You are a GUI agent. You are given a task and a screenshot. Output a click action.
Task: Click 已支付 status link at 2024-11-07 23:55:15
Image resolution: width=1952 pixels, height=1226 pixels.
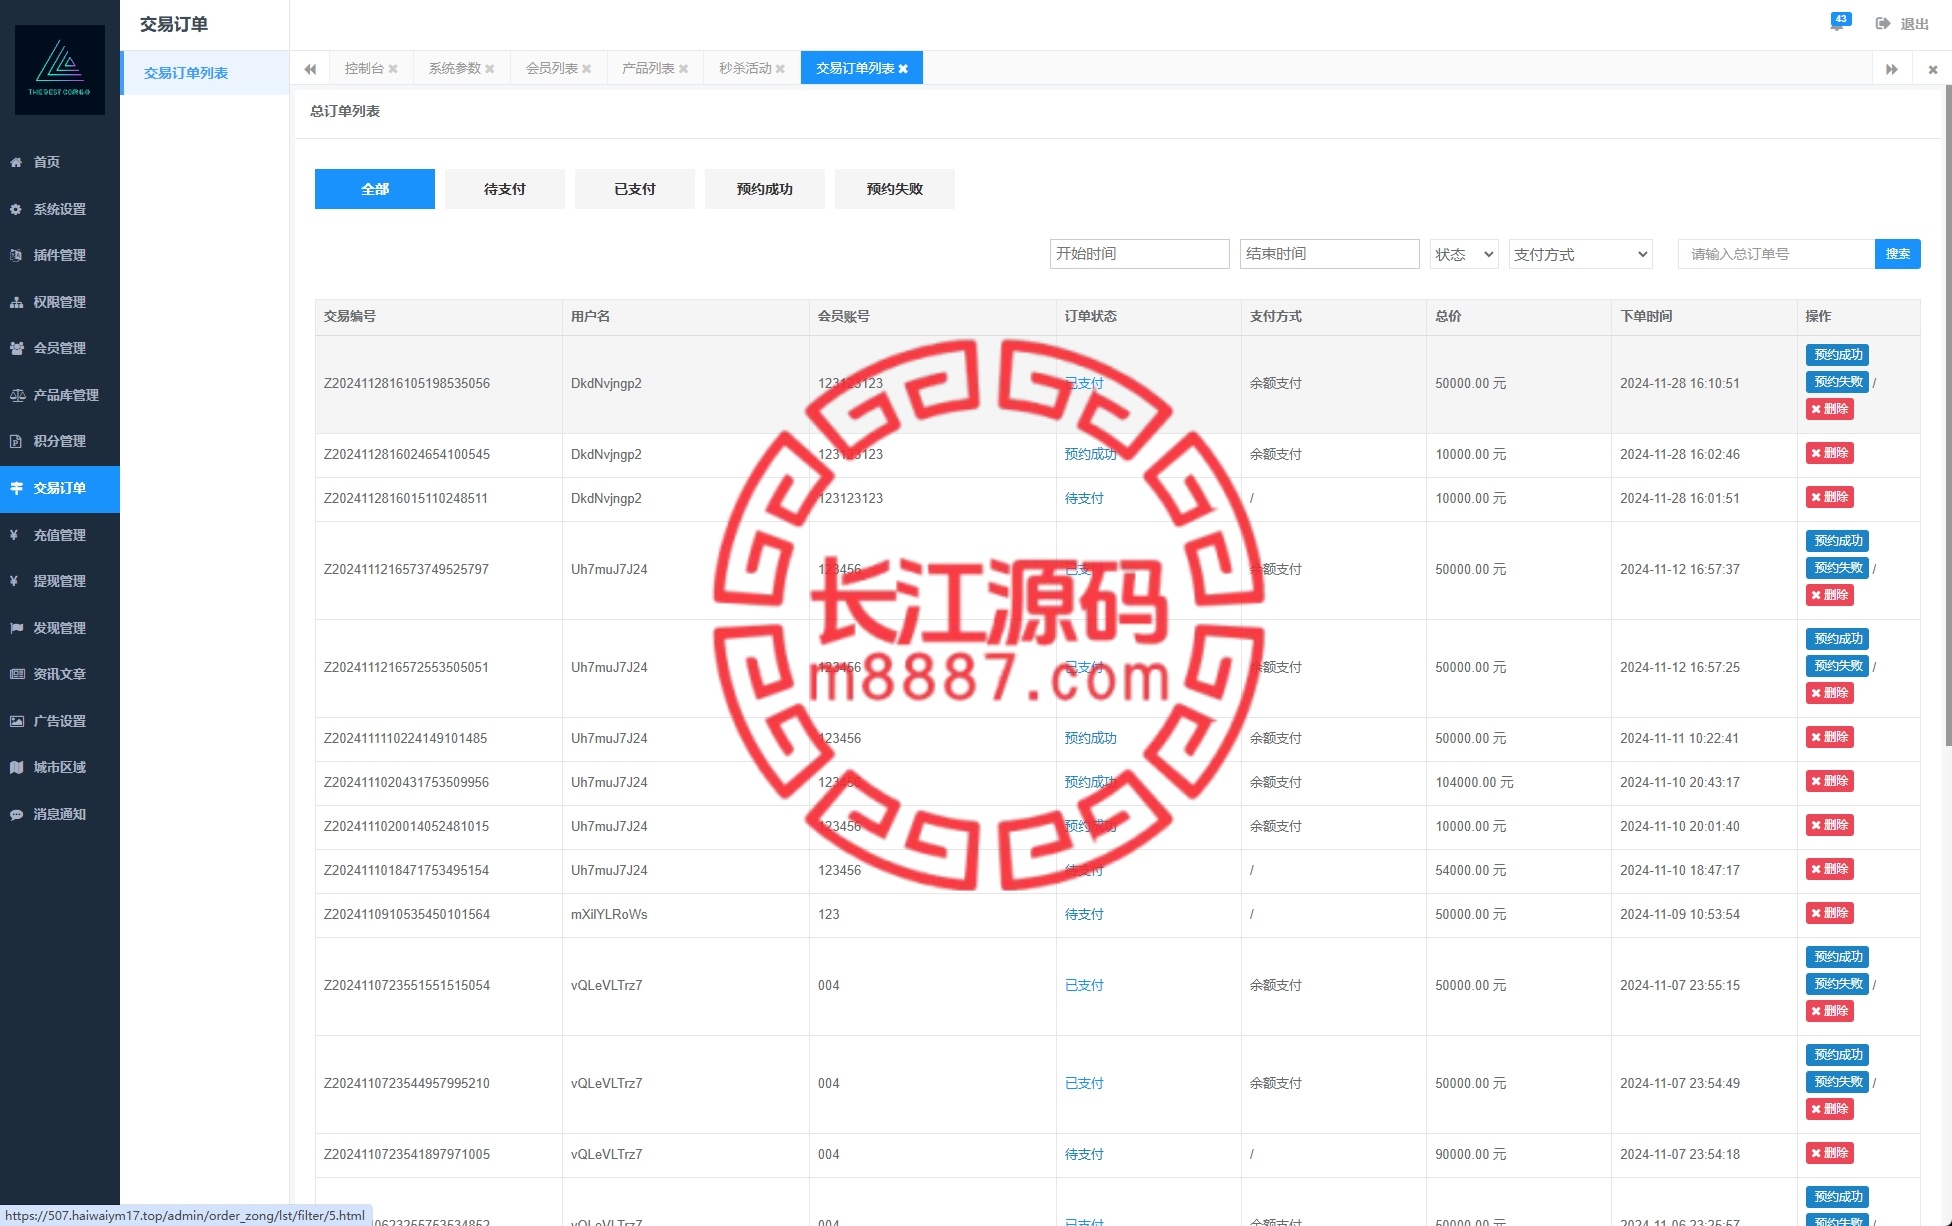click(x=1084, y=985)
